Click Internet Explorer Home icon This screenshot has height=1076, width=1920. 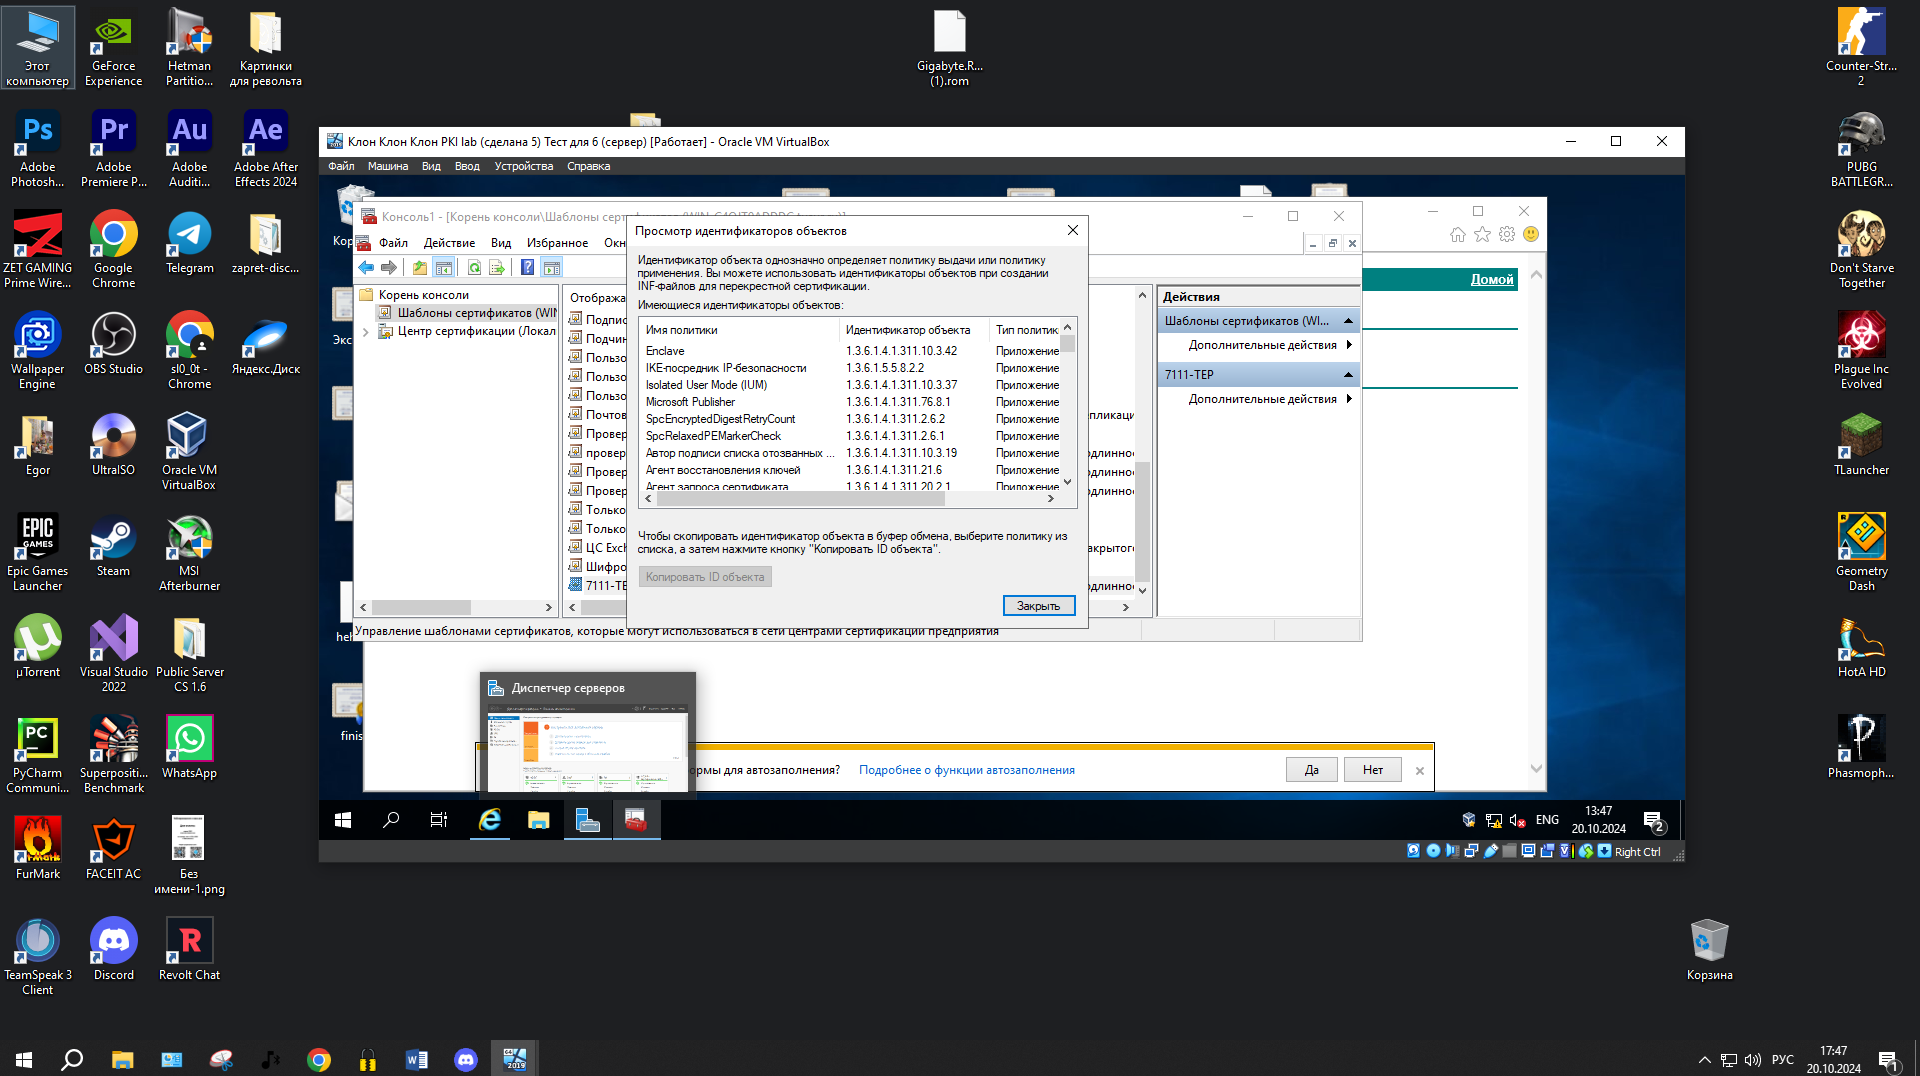click(1458, 234)
